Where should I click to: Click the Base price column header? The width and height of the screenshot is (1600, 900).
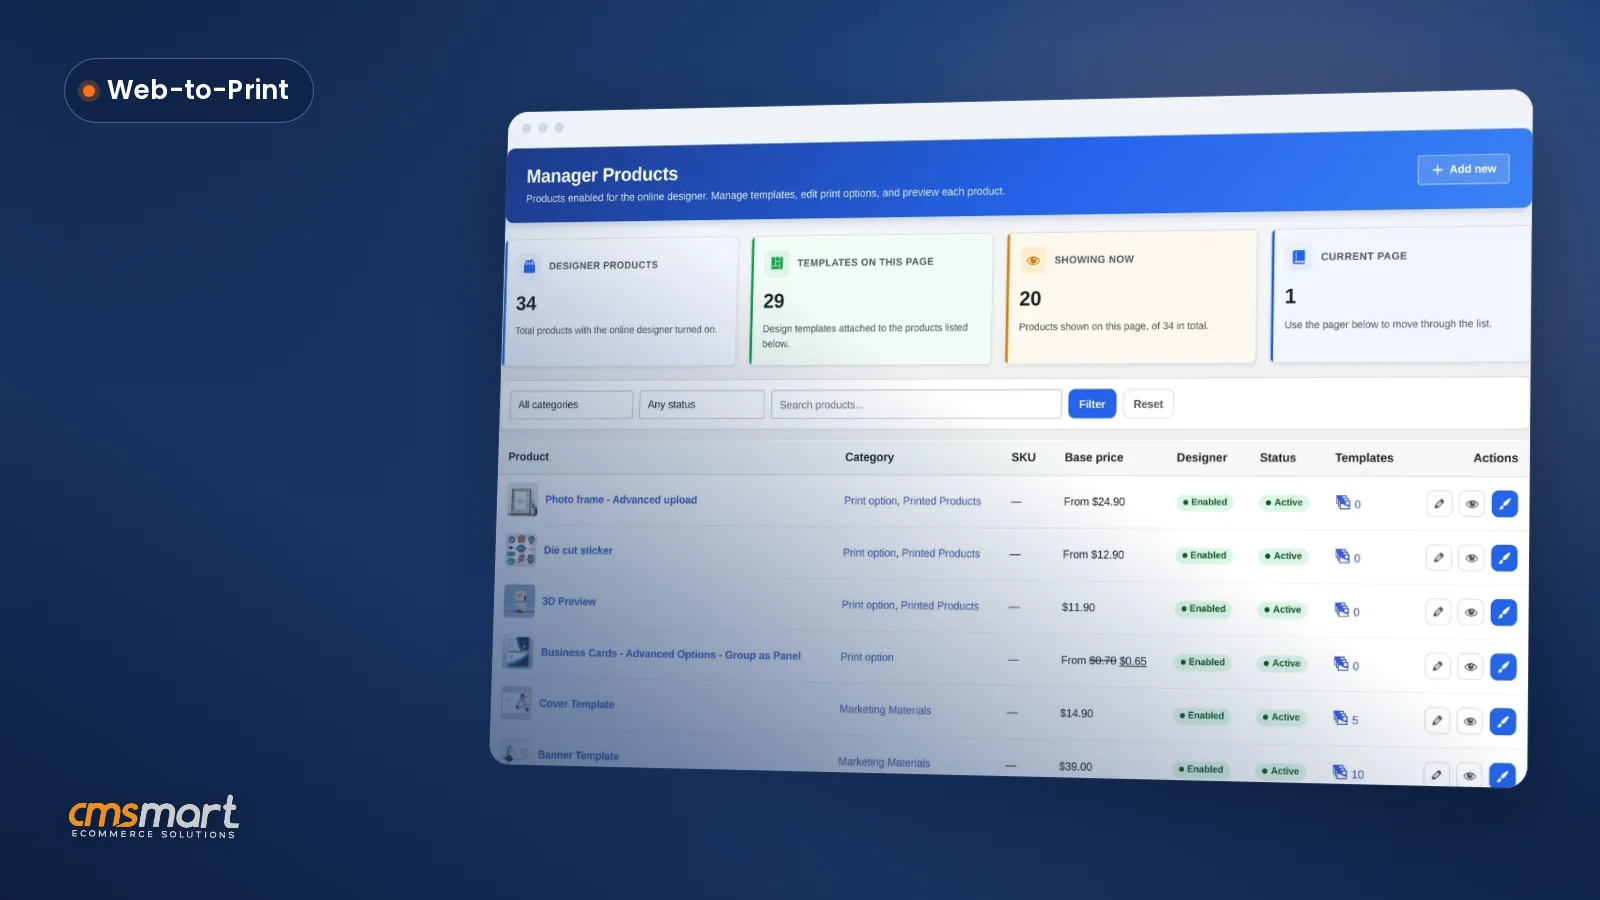[1094, 457]
